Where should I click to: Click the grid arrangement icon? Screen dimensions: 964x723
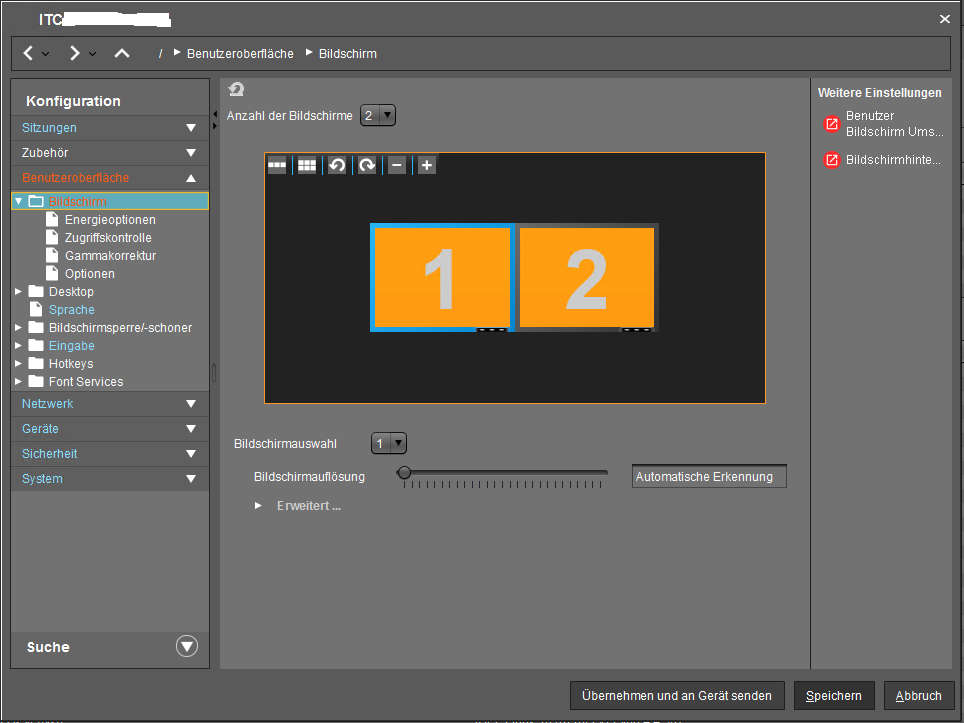tap(307, 165)
